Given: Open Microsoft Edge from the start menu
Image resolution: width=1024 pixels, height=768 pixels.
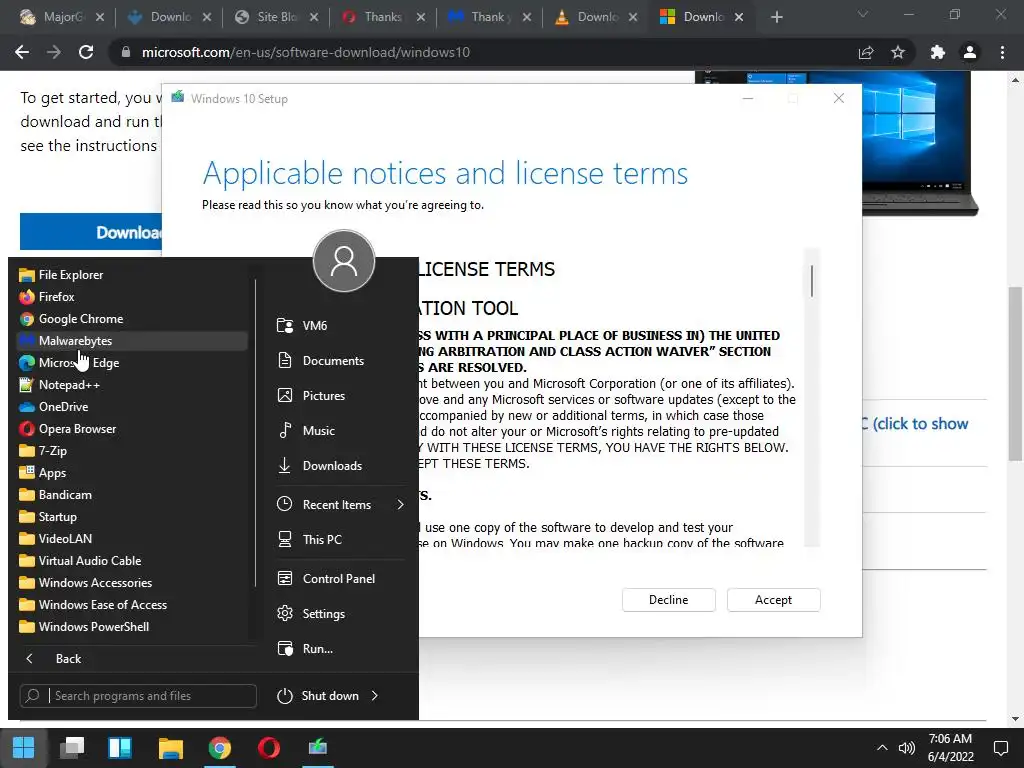Looking at the screenshot, I should [131, 362].
